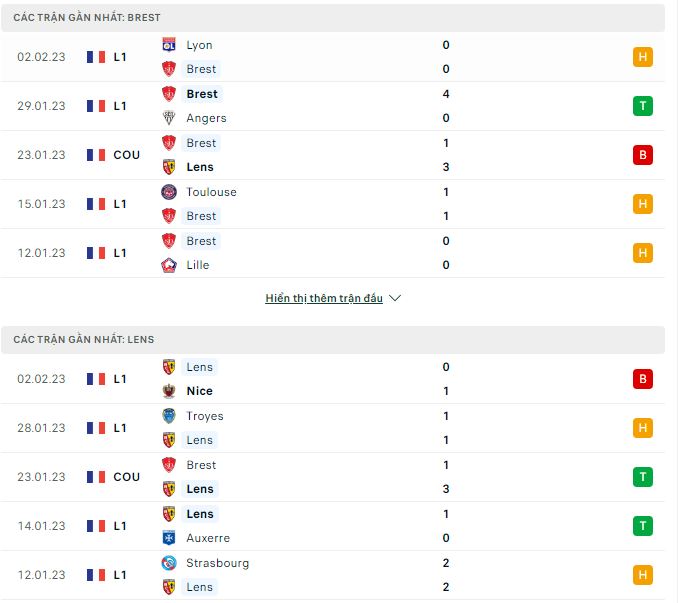This screenshot has width=678, height=603.
Task: Click the Toulouse club crest icon
Action: click(169, 192)
